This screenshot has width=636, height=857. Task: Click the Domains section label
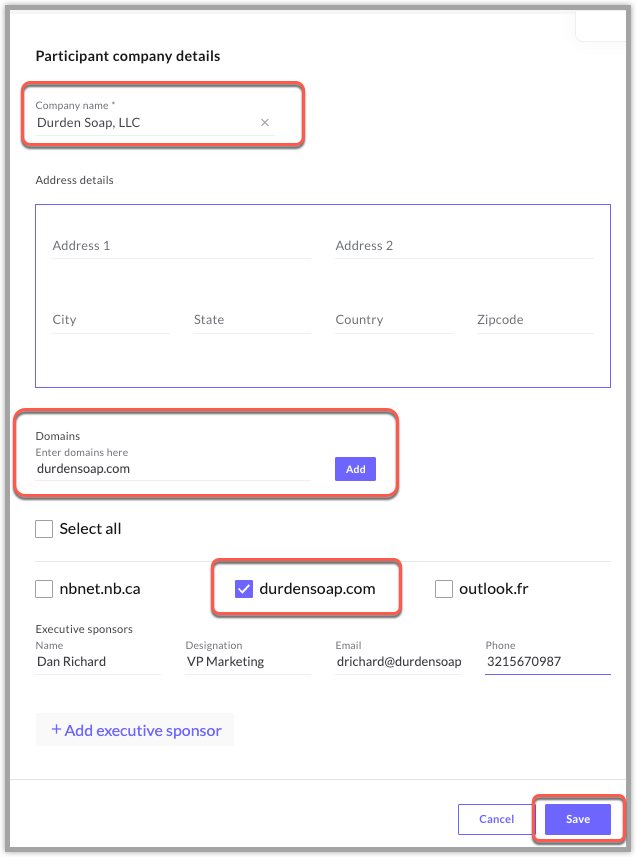58,436
